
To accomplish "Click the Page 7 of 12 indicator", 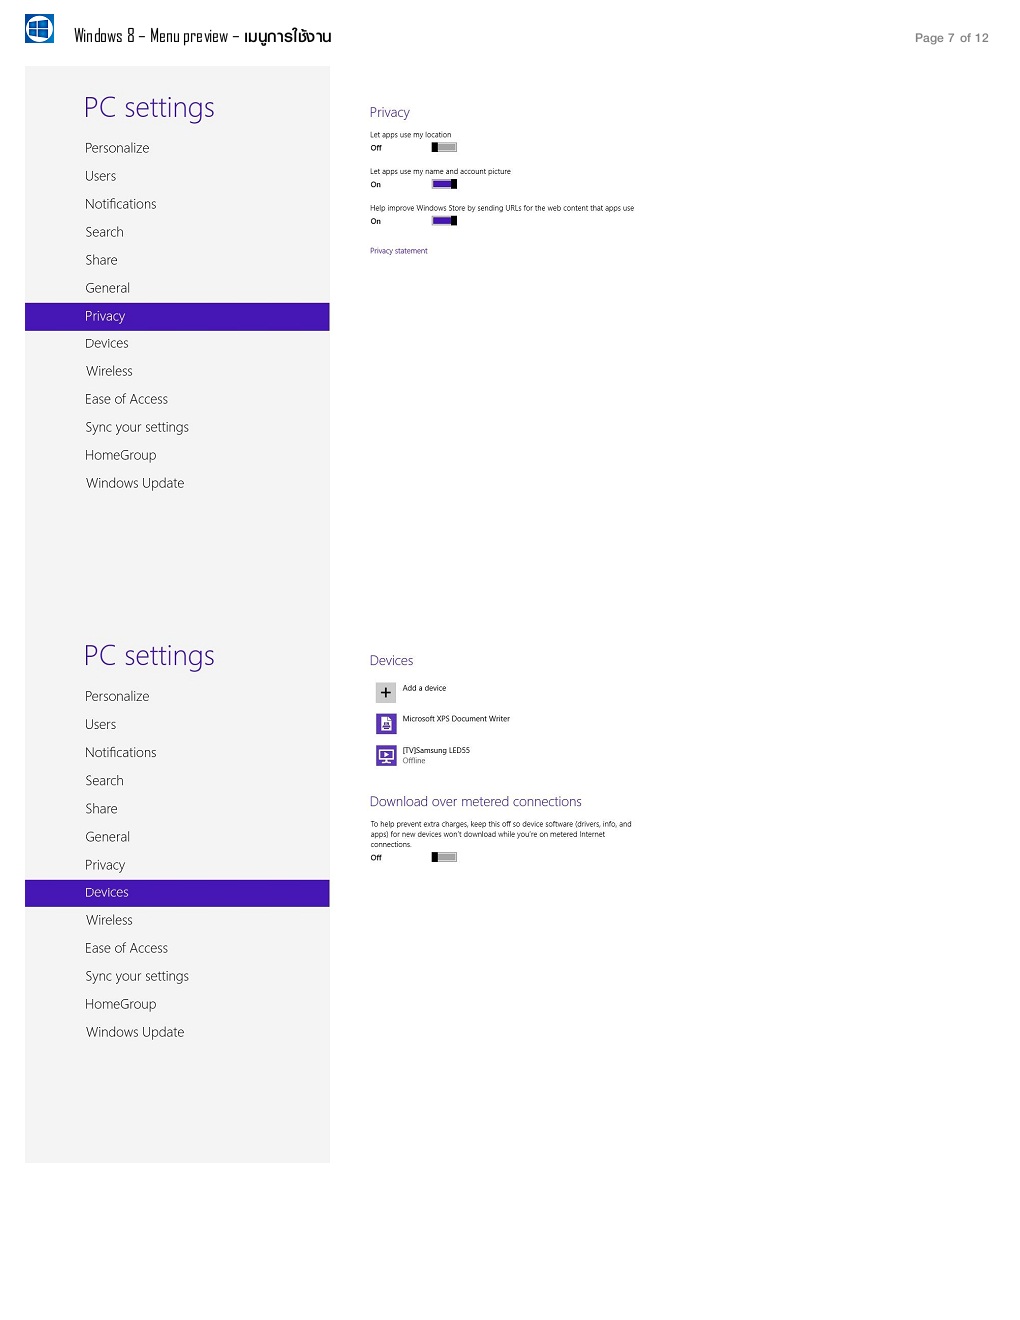I will (x=951, y=38).
